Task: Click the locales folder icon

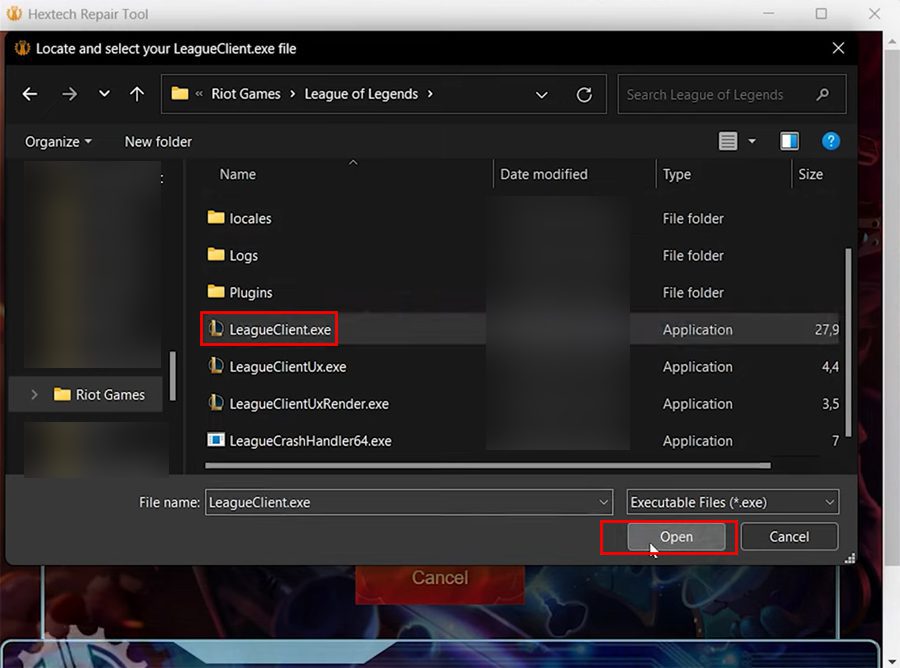Action: tap(215, 218)
